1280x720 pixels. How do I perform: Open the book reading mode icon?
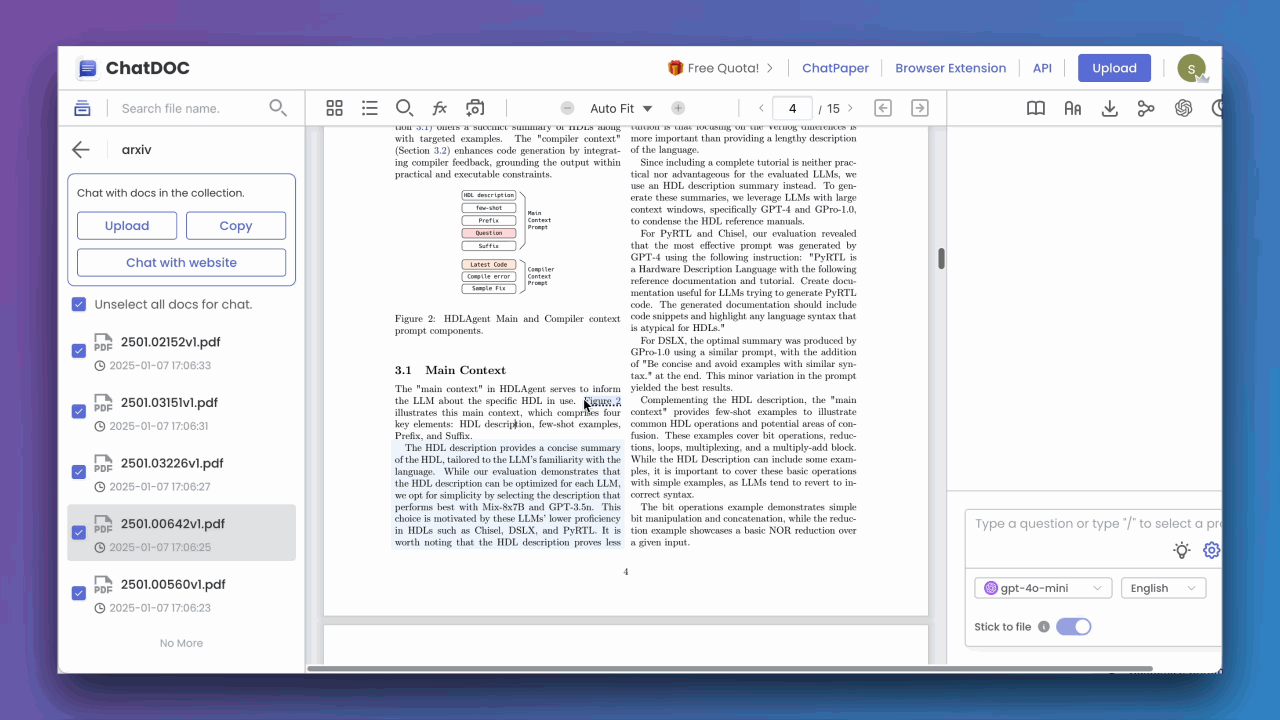[x=1036, y=108]
